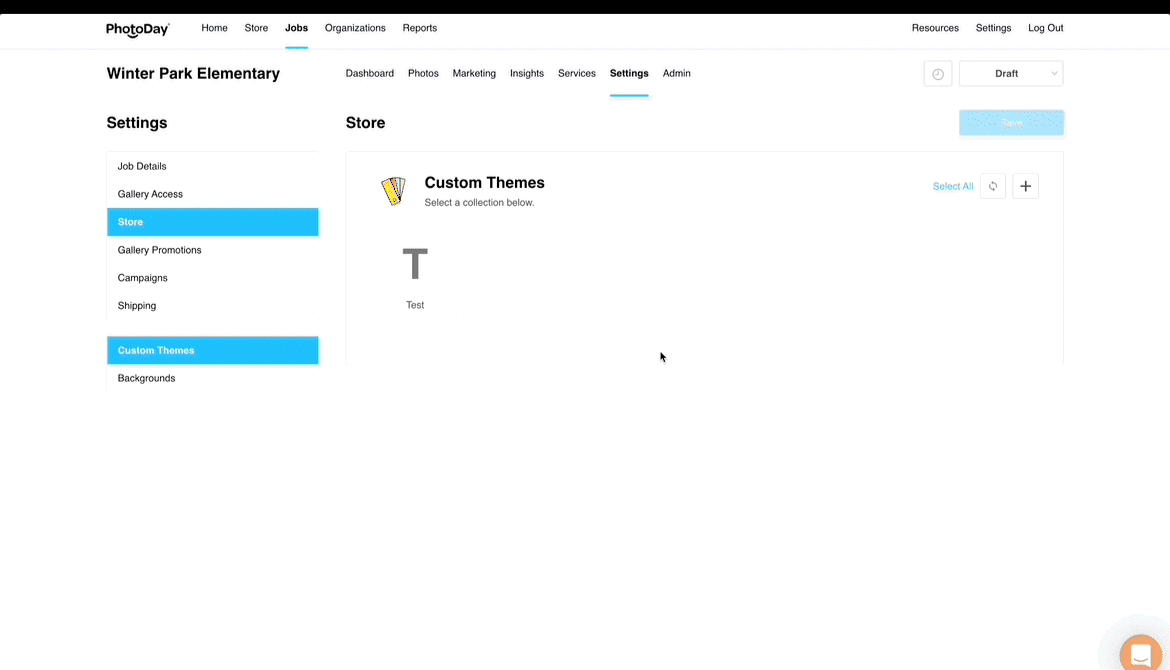Open account Settings in header
The height and width of the screenshot is (670, 1170).
(993, 28)
